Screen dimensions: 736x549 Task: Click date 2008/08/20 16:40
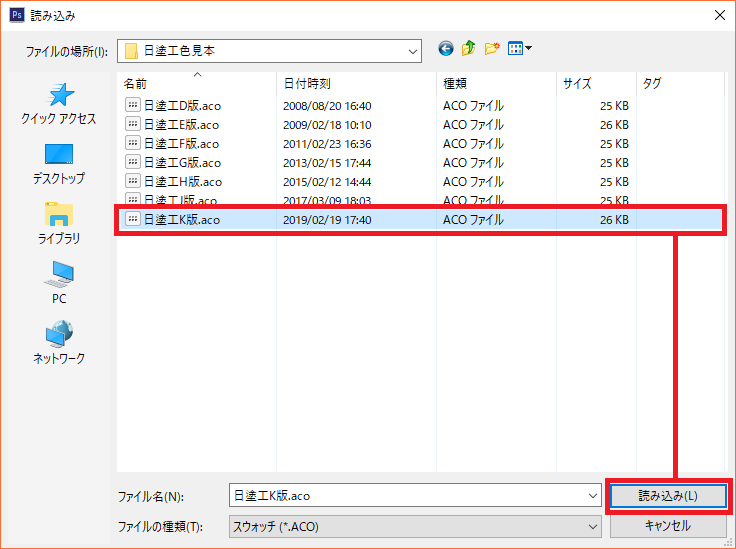pyautogui.click(x=327, y=106)
